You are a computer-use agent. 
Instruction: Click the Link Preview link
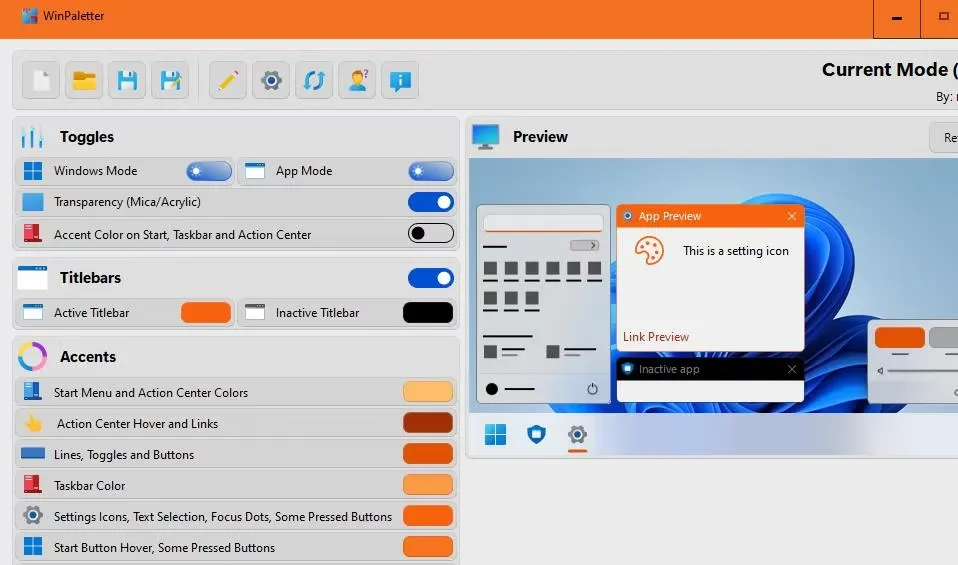[656, 337]
